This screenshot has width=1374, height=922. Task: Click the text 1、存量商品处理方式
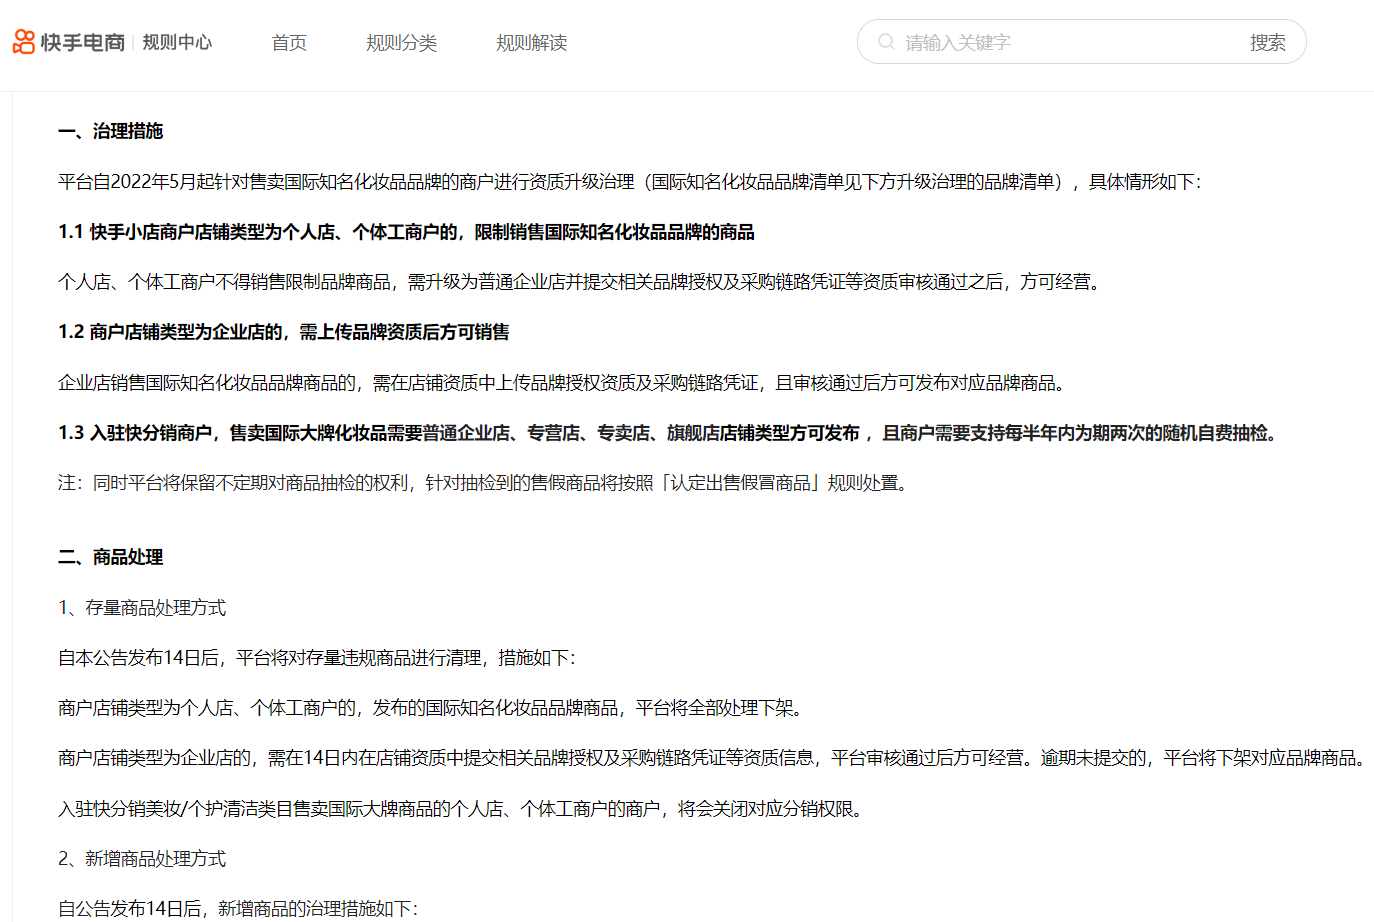pos(142,608)
